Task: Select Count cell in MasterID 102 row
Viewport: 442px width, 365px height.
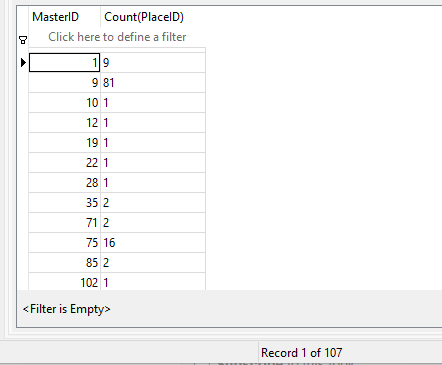Action: tap(153, 282)
